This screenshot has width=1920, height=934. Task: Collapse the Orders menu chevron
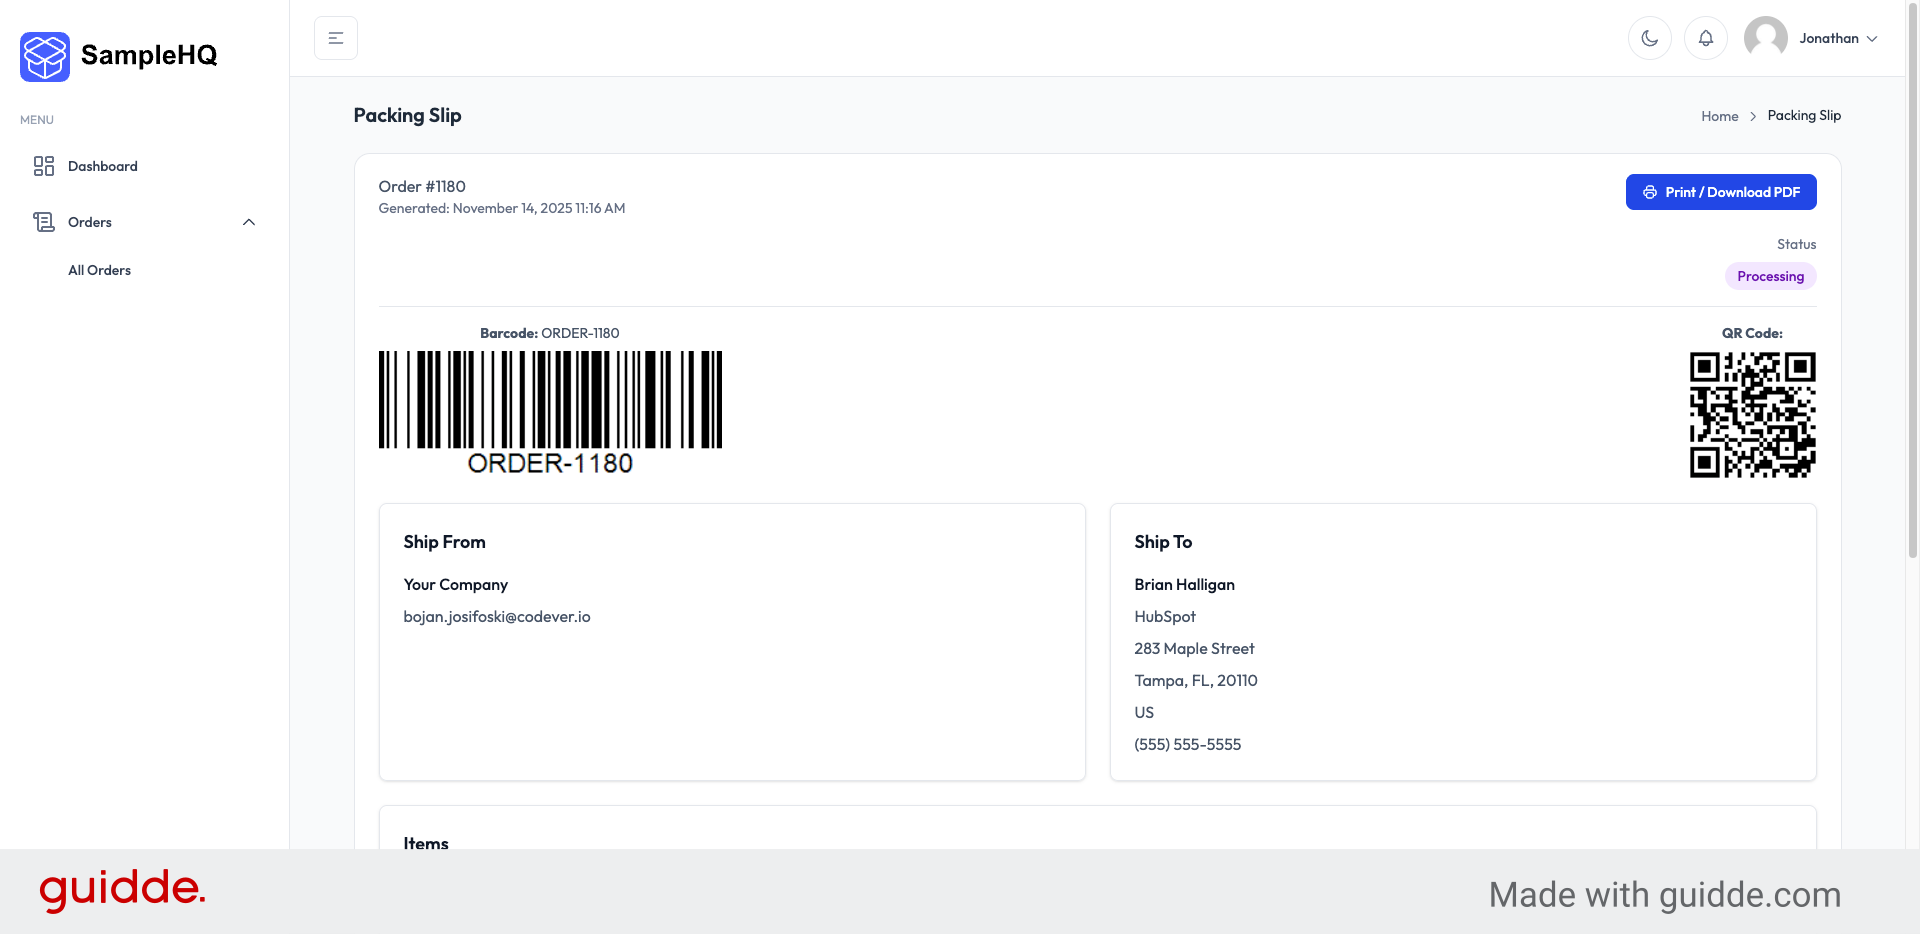click(249, 222)
